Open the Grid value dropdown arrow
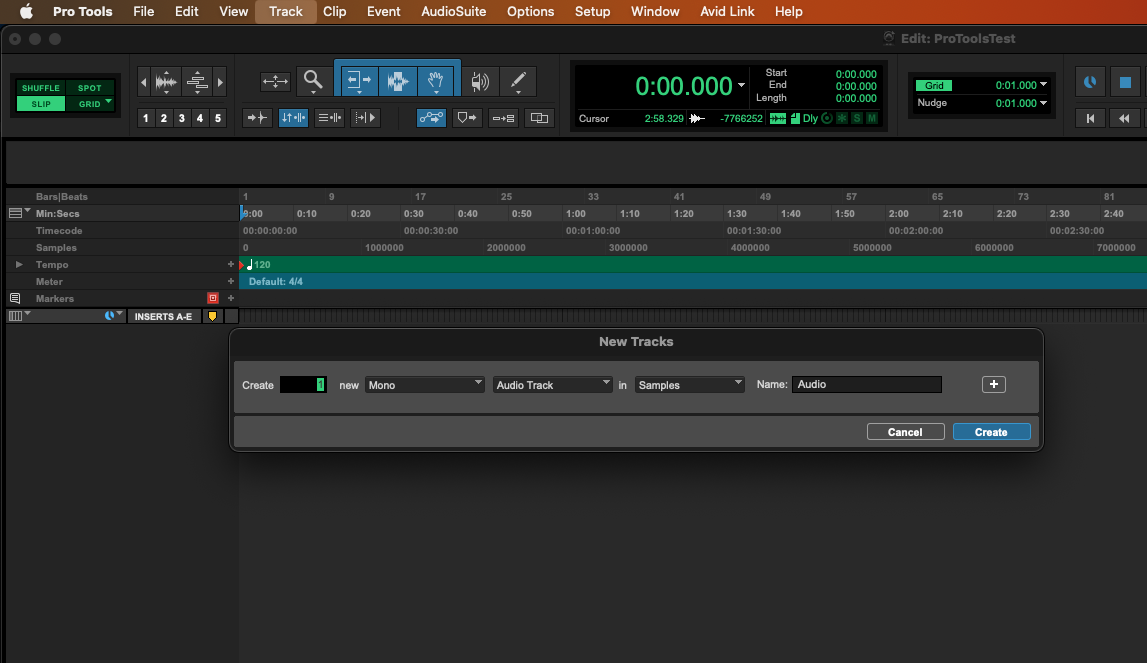The height and width of the screenshot is (663, 1147). point(1044,85)
